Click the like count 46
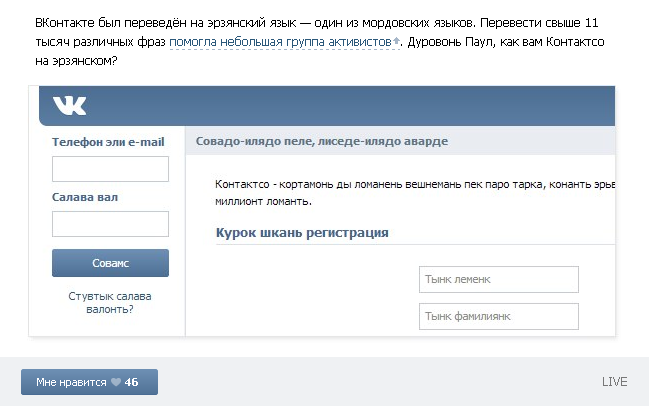 (131, 382)
